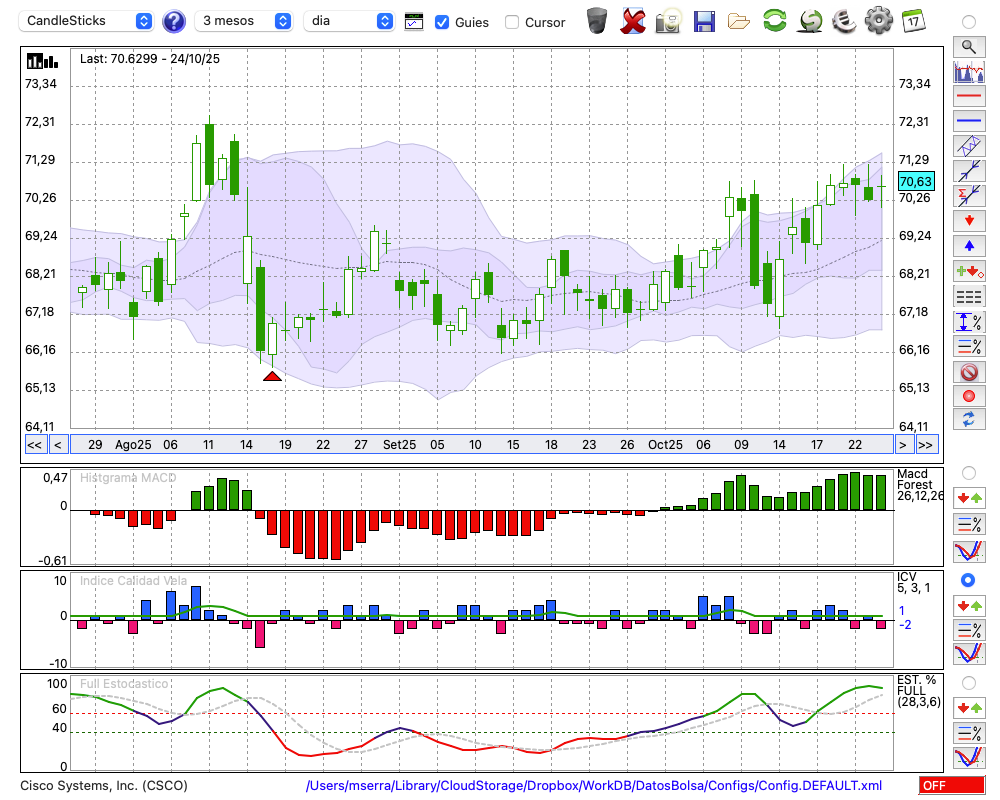Screen dimensions: 1000x800
Task: Click the bar chart icon beside 'Last'
Action: (x=42, y=61)
